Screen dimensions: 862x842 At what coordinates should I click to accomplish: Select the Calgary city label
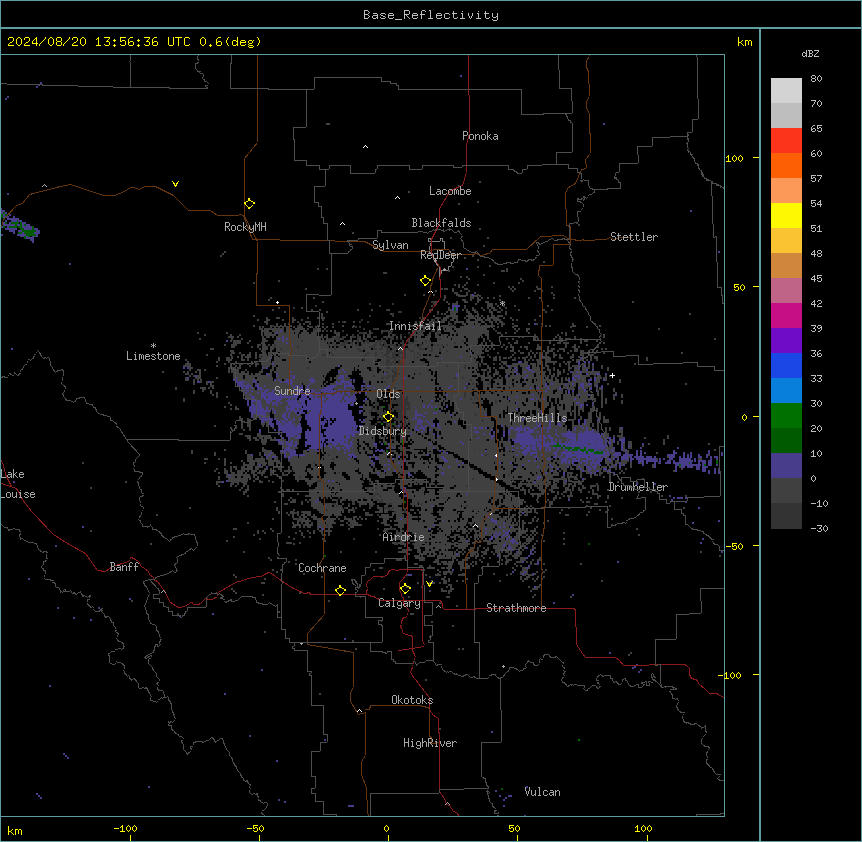pos(399,603)
